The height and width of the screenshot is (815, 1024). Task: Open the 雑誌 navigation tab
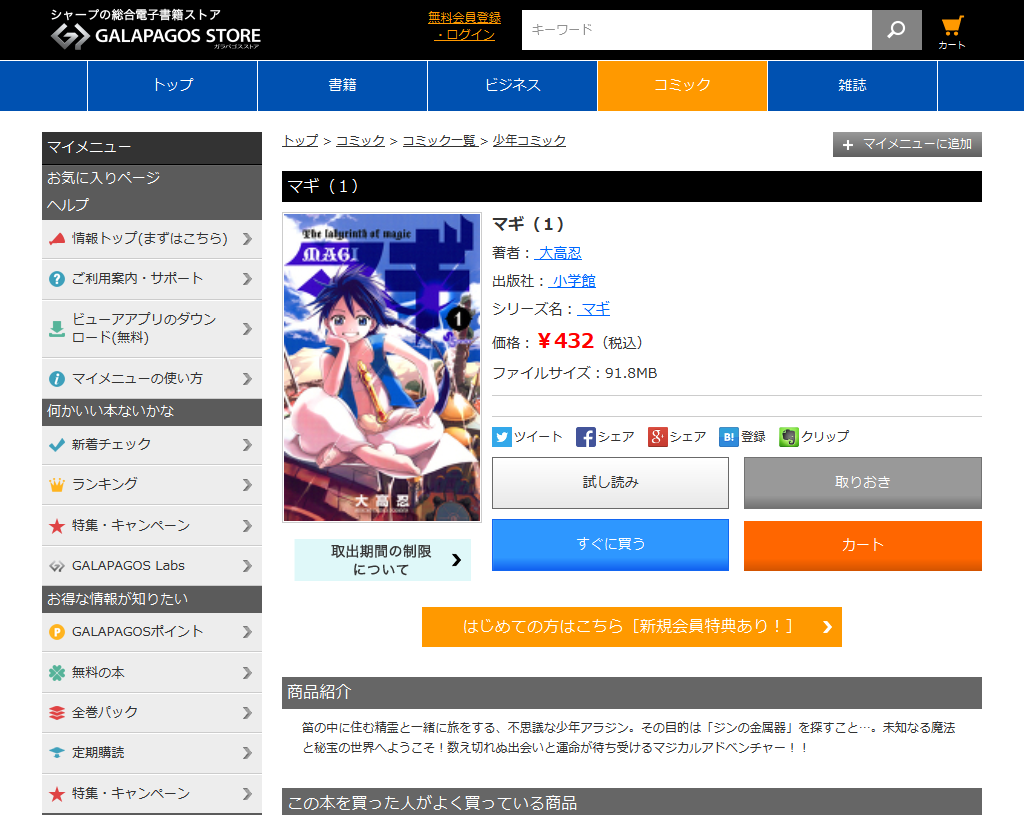852,86
